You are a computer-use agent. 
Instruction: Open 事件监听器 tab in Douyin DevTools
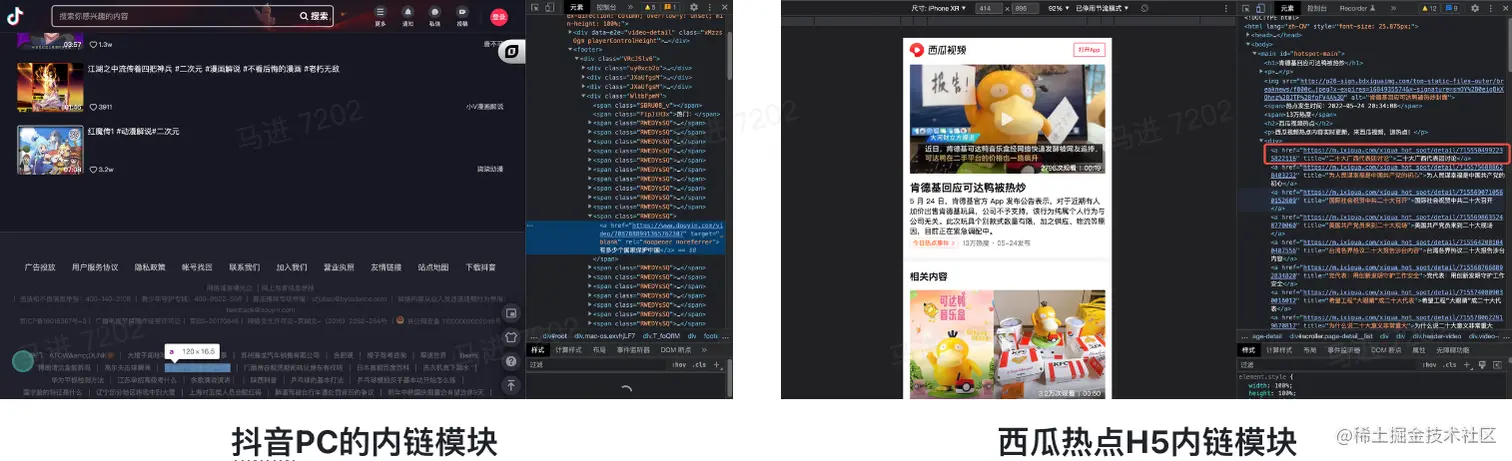633,350
